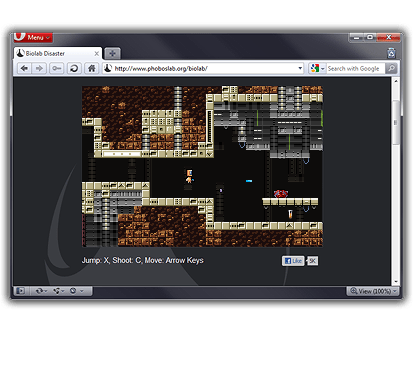The image size is (413, 390).
Task: Click the password wand key icon
Action: [57, 69]
